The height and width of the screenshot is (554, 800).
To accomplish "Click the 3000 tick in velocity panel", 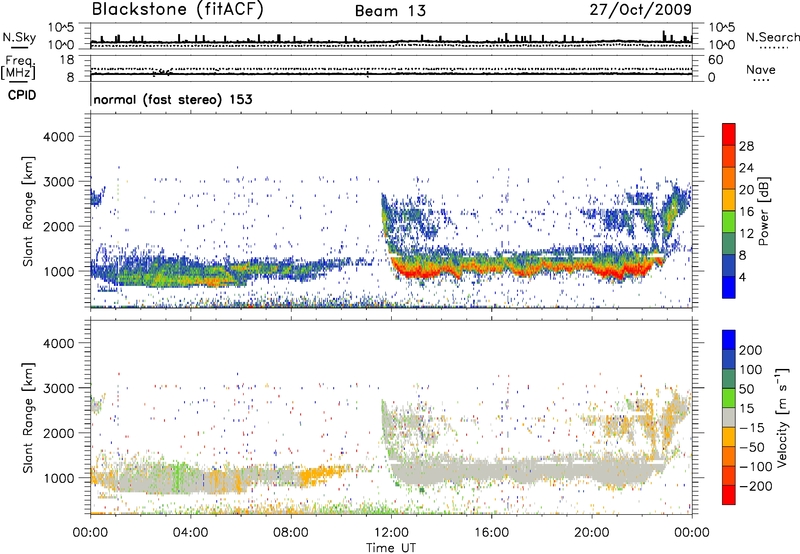I will click(58, 388).
